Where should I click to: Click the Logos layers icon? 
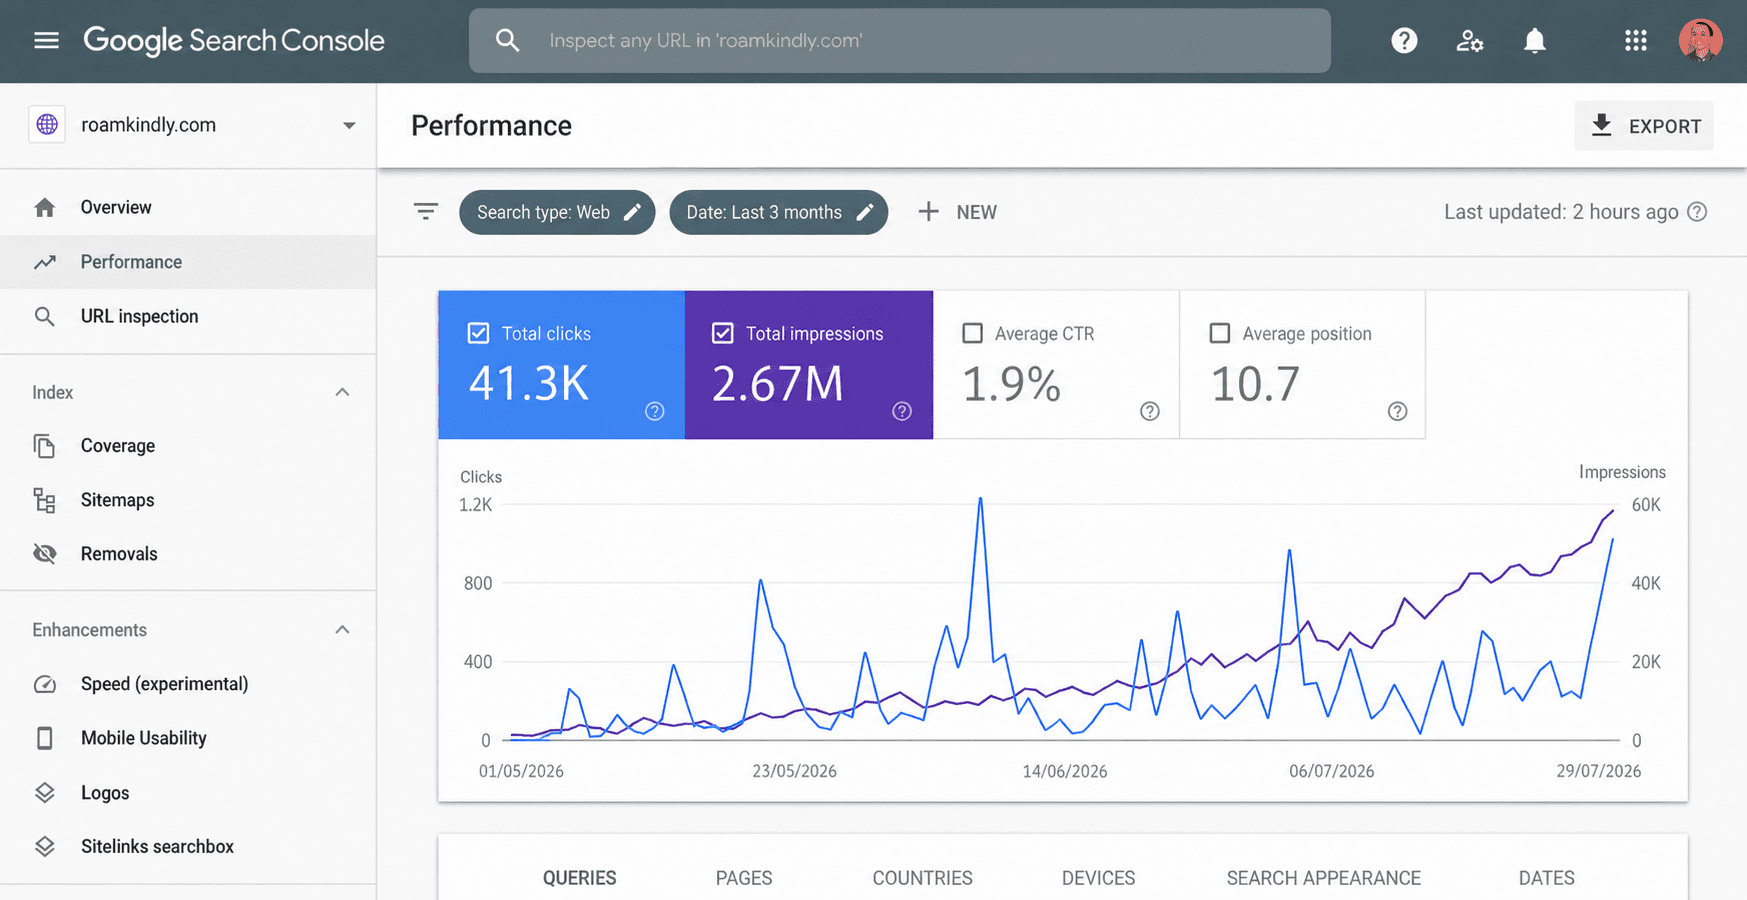click(45, 793)
